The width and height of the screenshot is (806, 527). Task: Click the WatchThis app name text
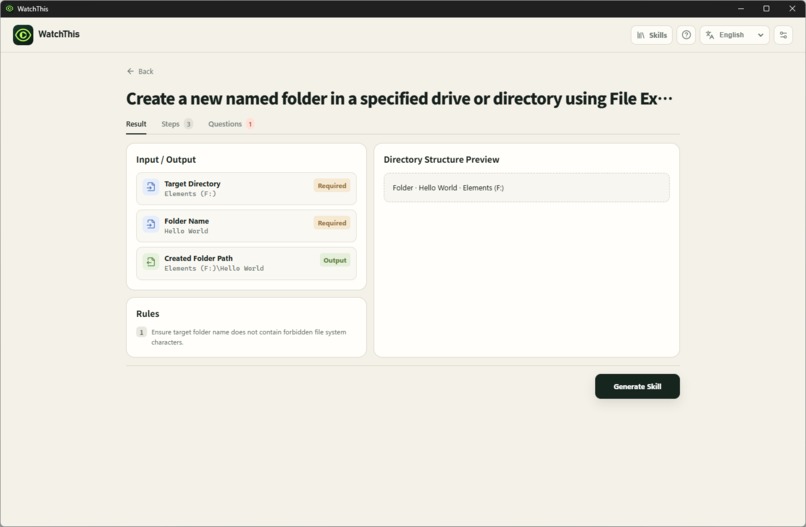tap(59, 34)
